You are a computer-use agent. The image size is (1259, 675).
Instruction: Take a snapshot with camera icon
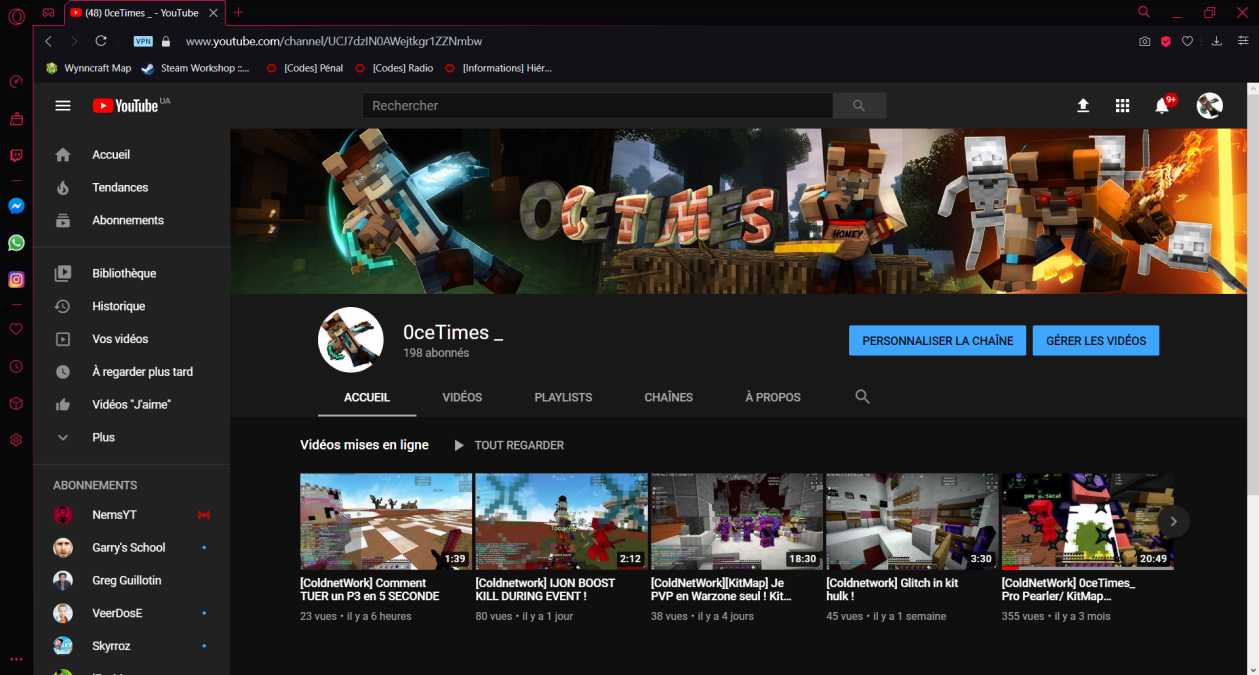pos(1144,41)
